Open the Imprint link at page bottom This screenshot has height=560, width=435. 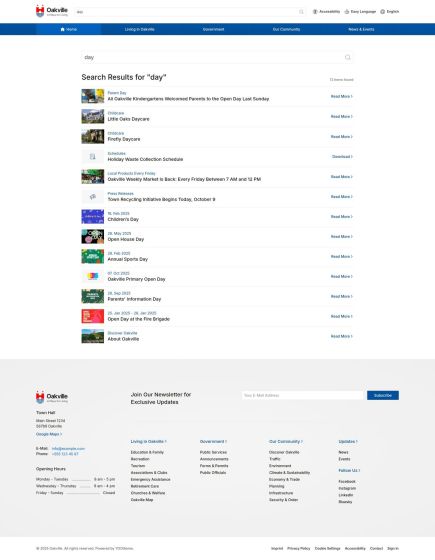tap(277, 548)
